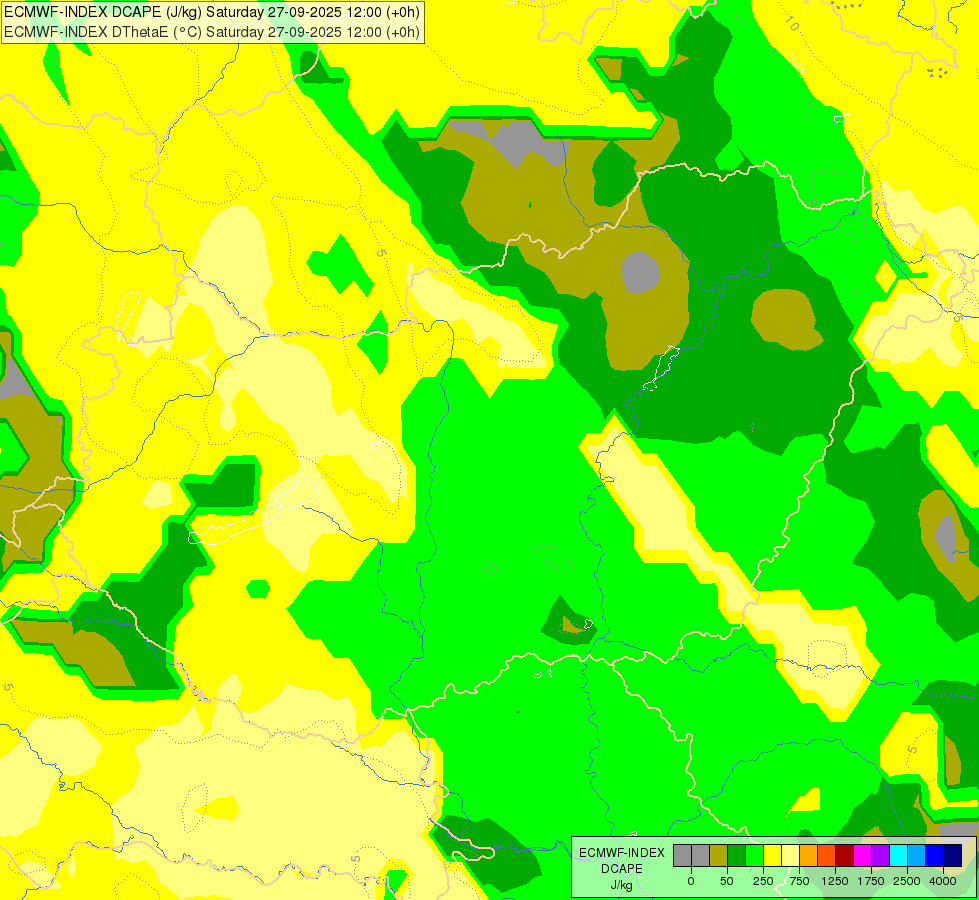Click the legend value 750
Viewport: 979px width, 900px height.
[799, 881]
